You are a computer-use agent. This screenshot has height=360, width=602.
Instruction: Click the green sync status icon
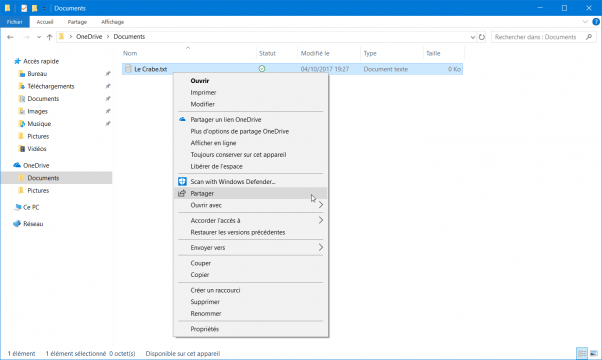pos(262,69)
